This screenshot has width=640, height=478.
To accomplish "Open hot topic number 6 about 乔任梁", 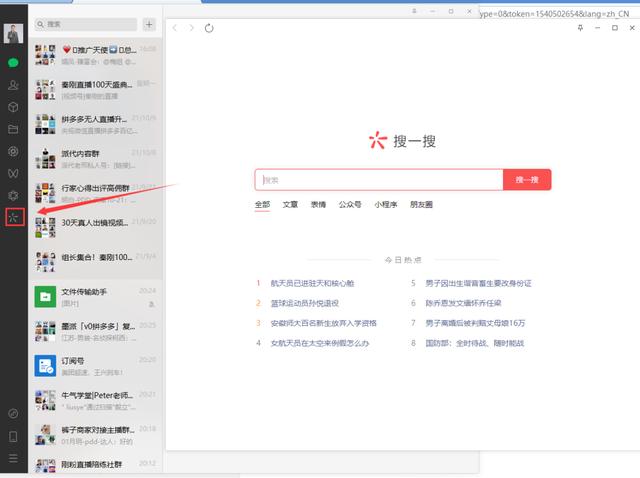I will 463,303.
